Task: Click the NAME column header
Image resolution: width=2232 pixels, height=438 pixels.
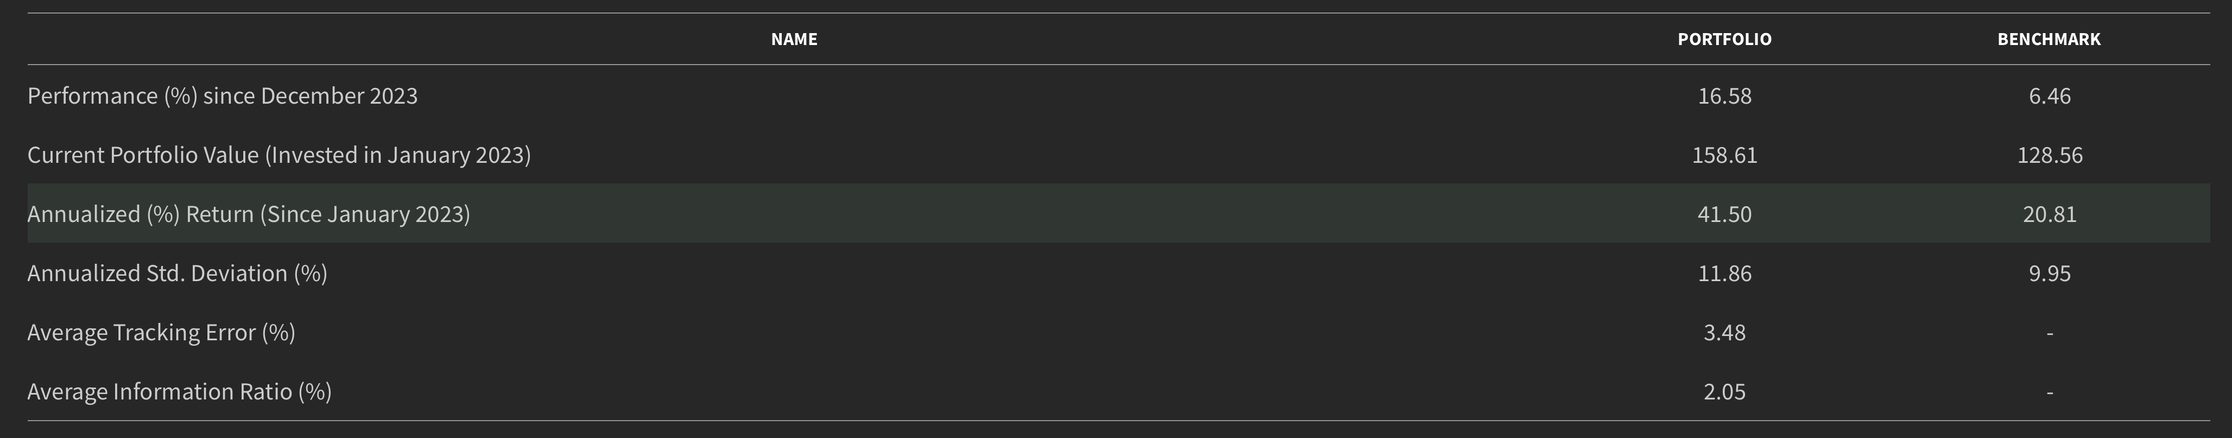Action: (794, 39)
